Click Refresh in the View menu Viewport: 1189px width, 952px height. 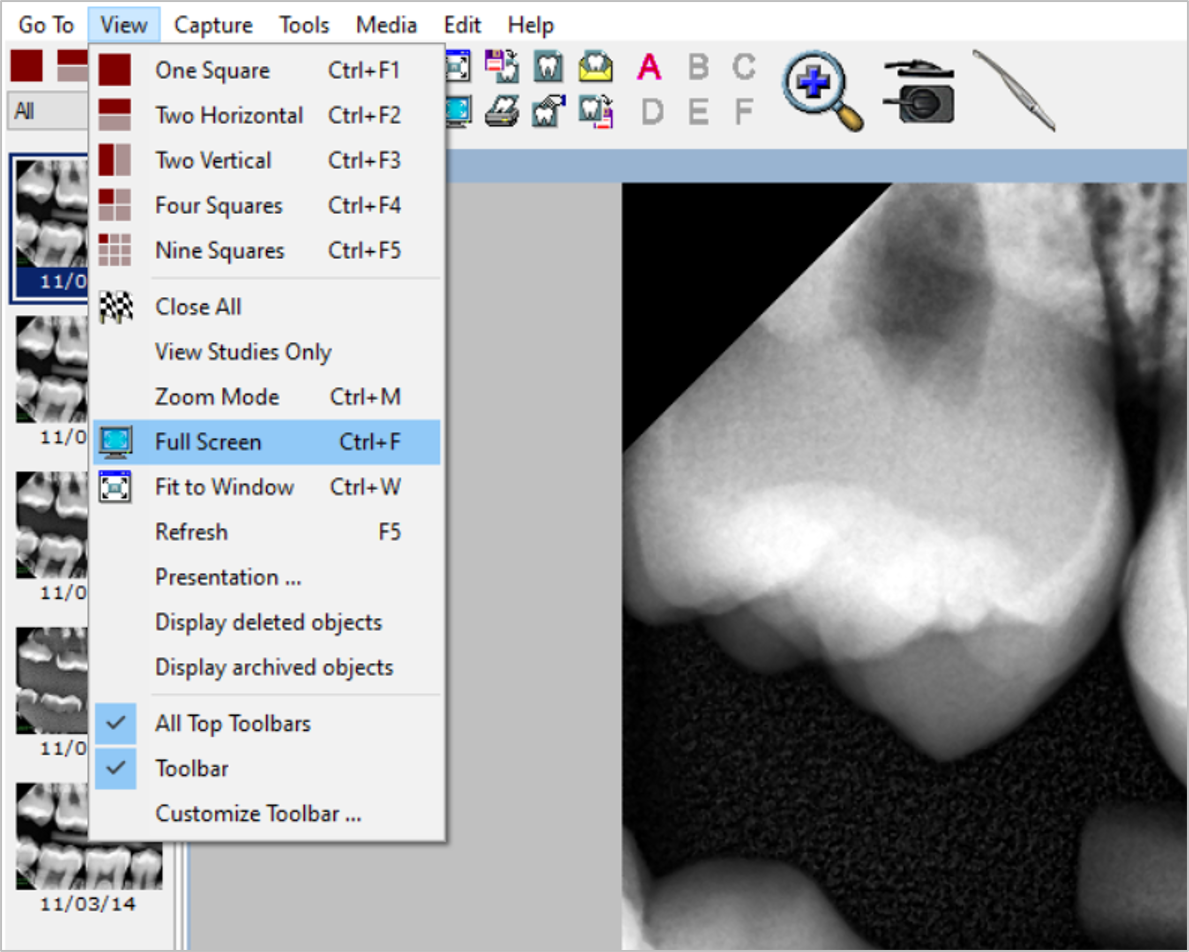click(x=267, y=532)
